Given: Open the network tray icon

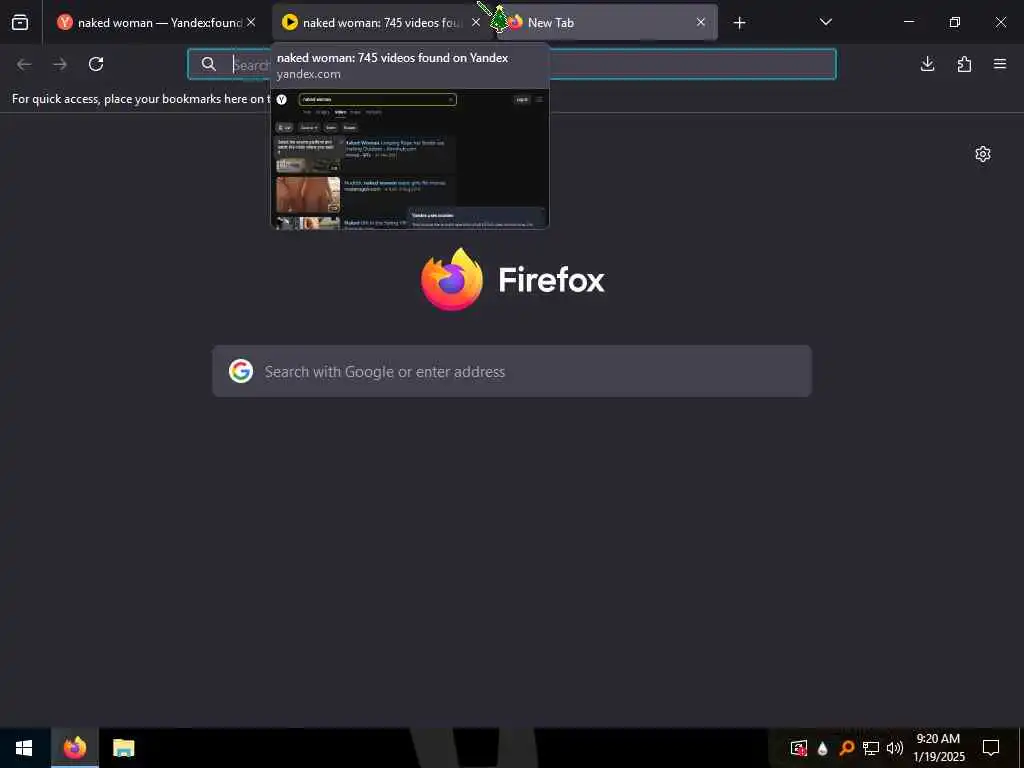Looking at the screenshot, I should pos(871,748).
